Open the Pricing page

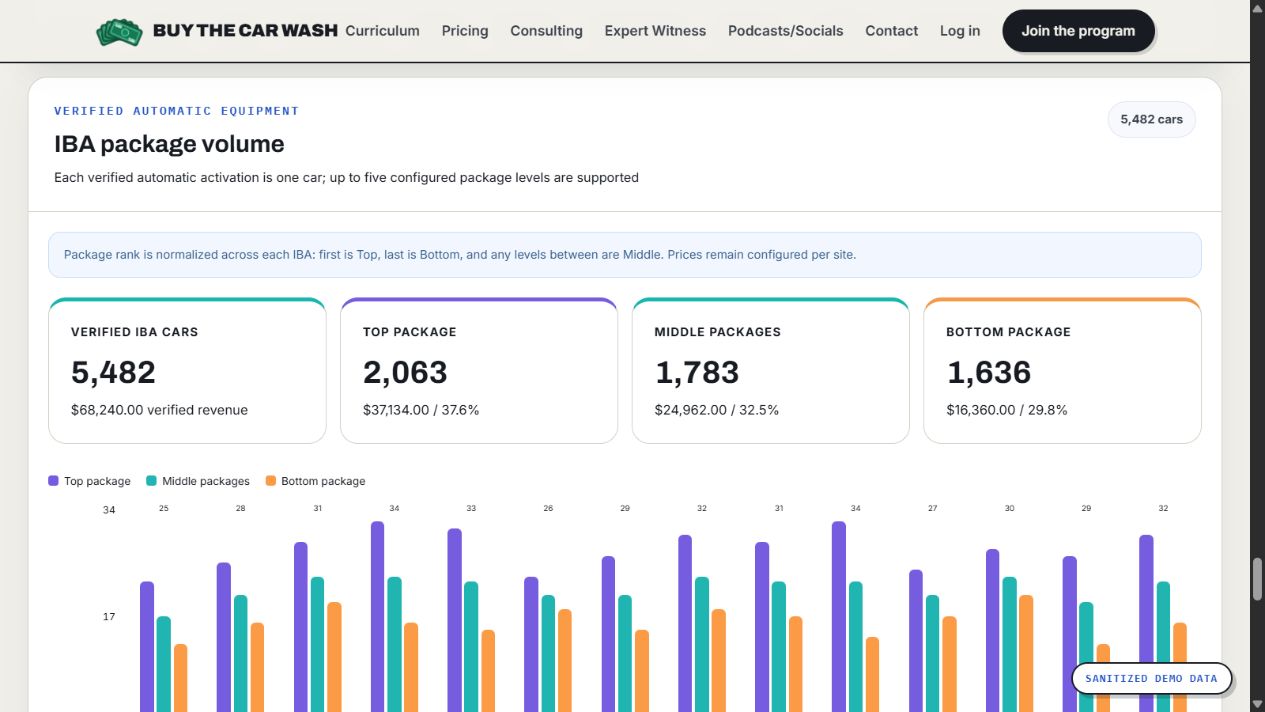pos(465,31)
